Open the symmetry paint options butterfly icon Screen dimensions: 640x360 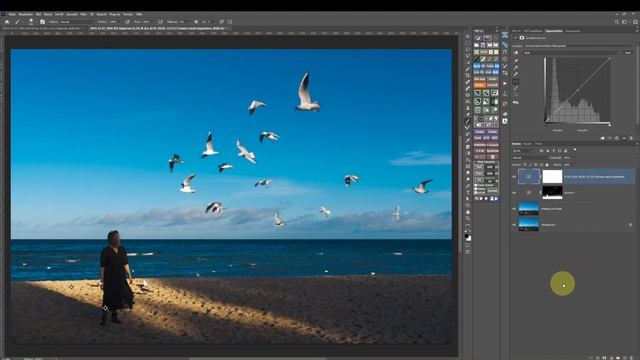click(x=230, y=22)
